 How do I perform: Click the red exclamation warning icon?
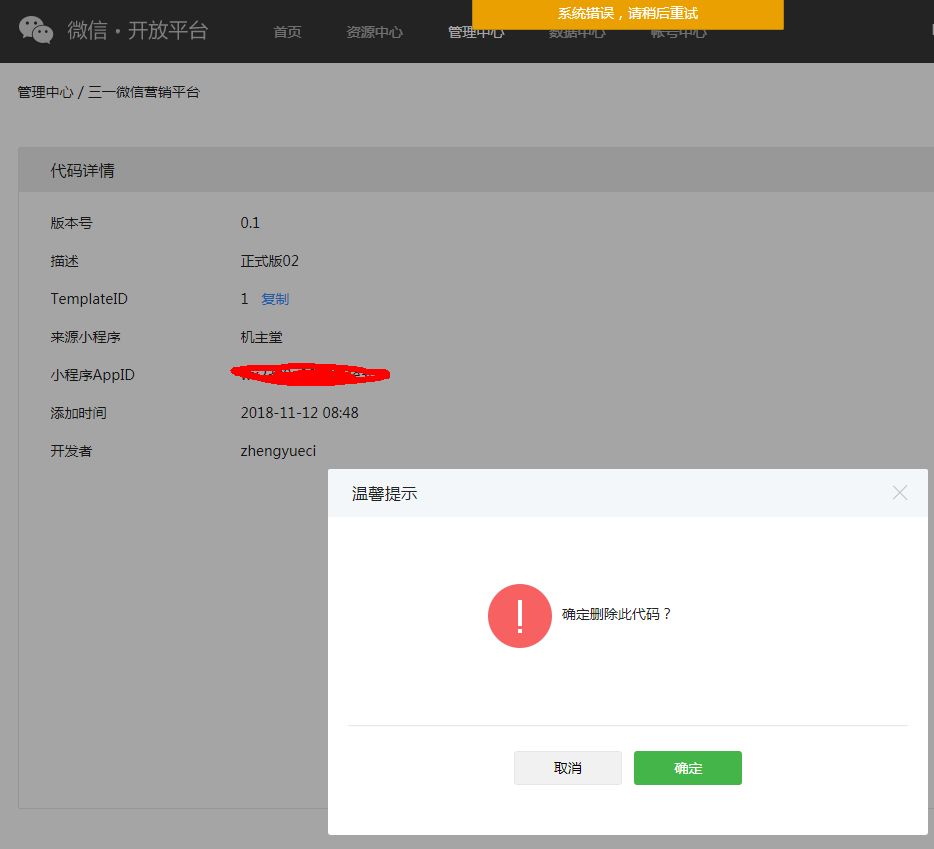519,615
